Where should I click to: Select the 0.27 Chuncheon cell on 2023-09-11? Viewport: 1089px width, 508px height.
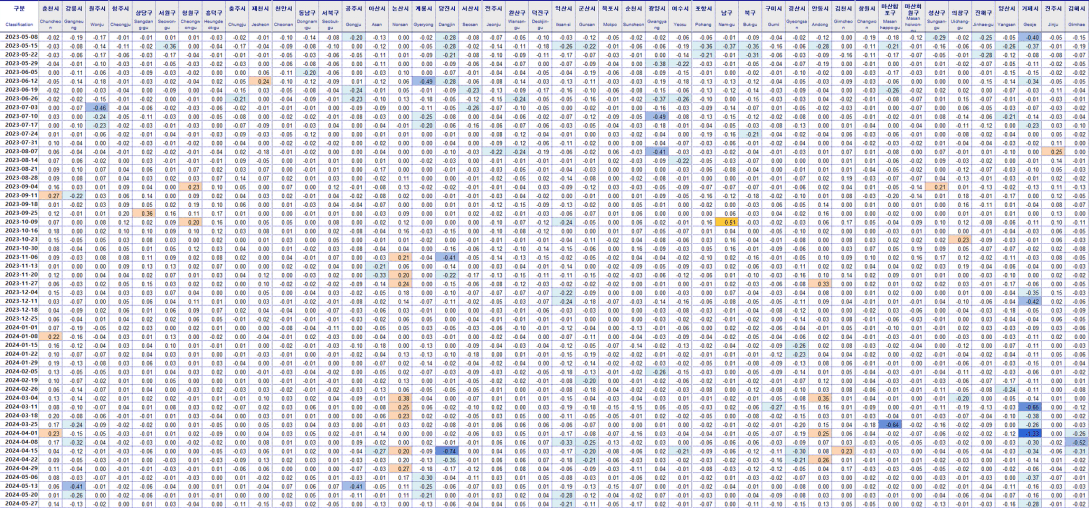click(53, 195)
